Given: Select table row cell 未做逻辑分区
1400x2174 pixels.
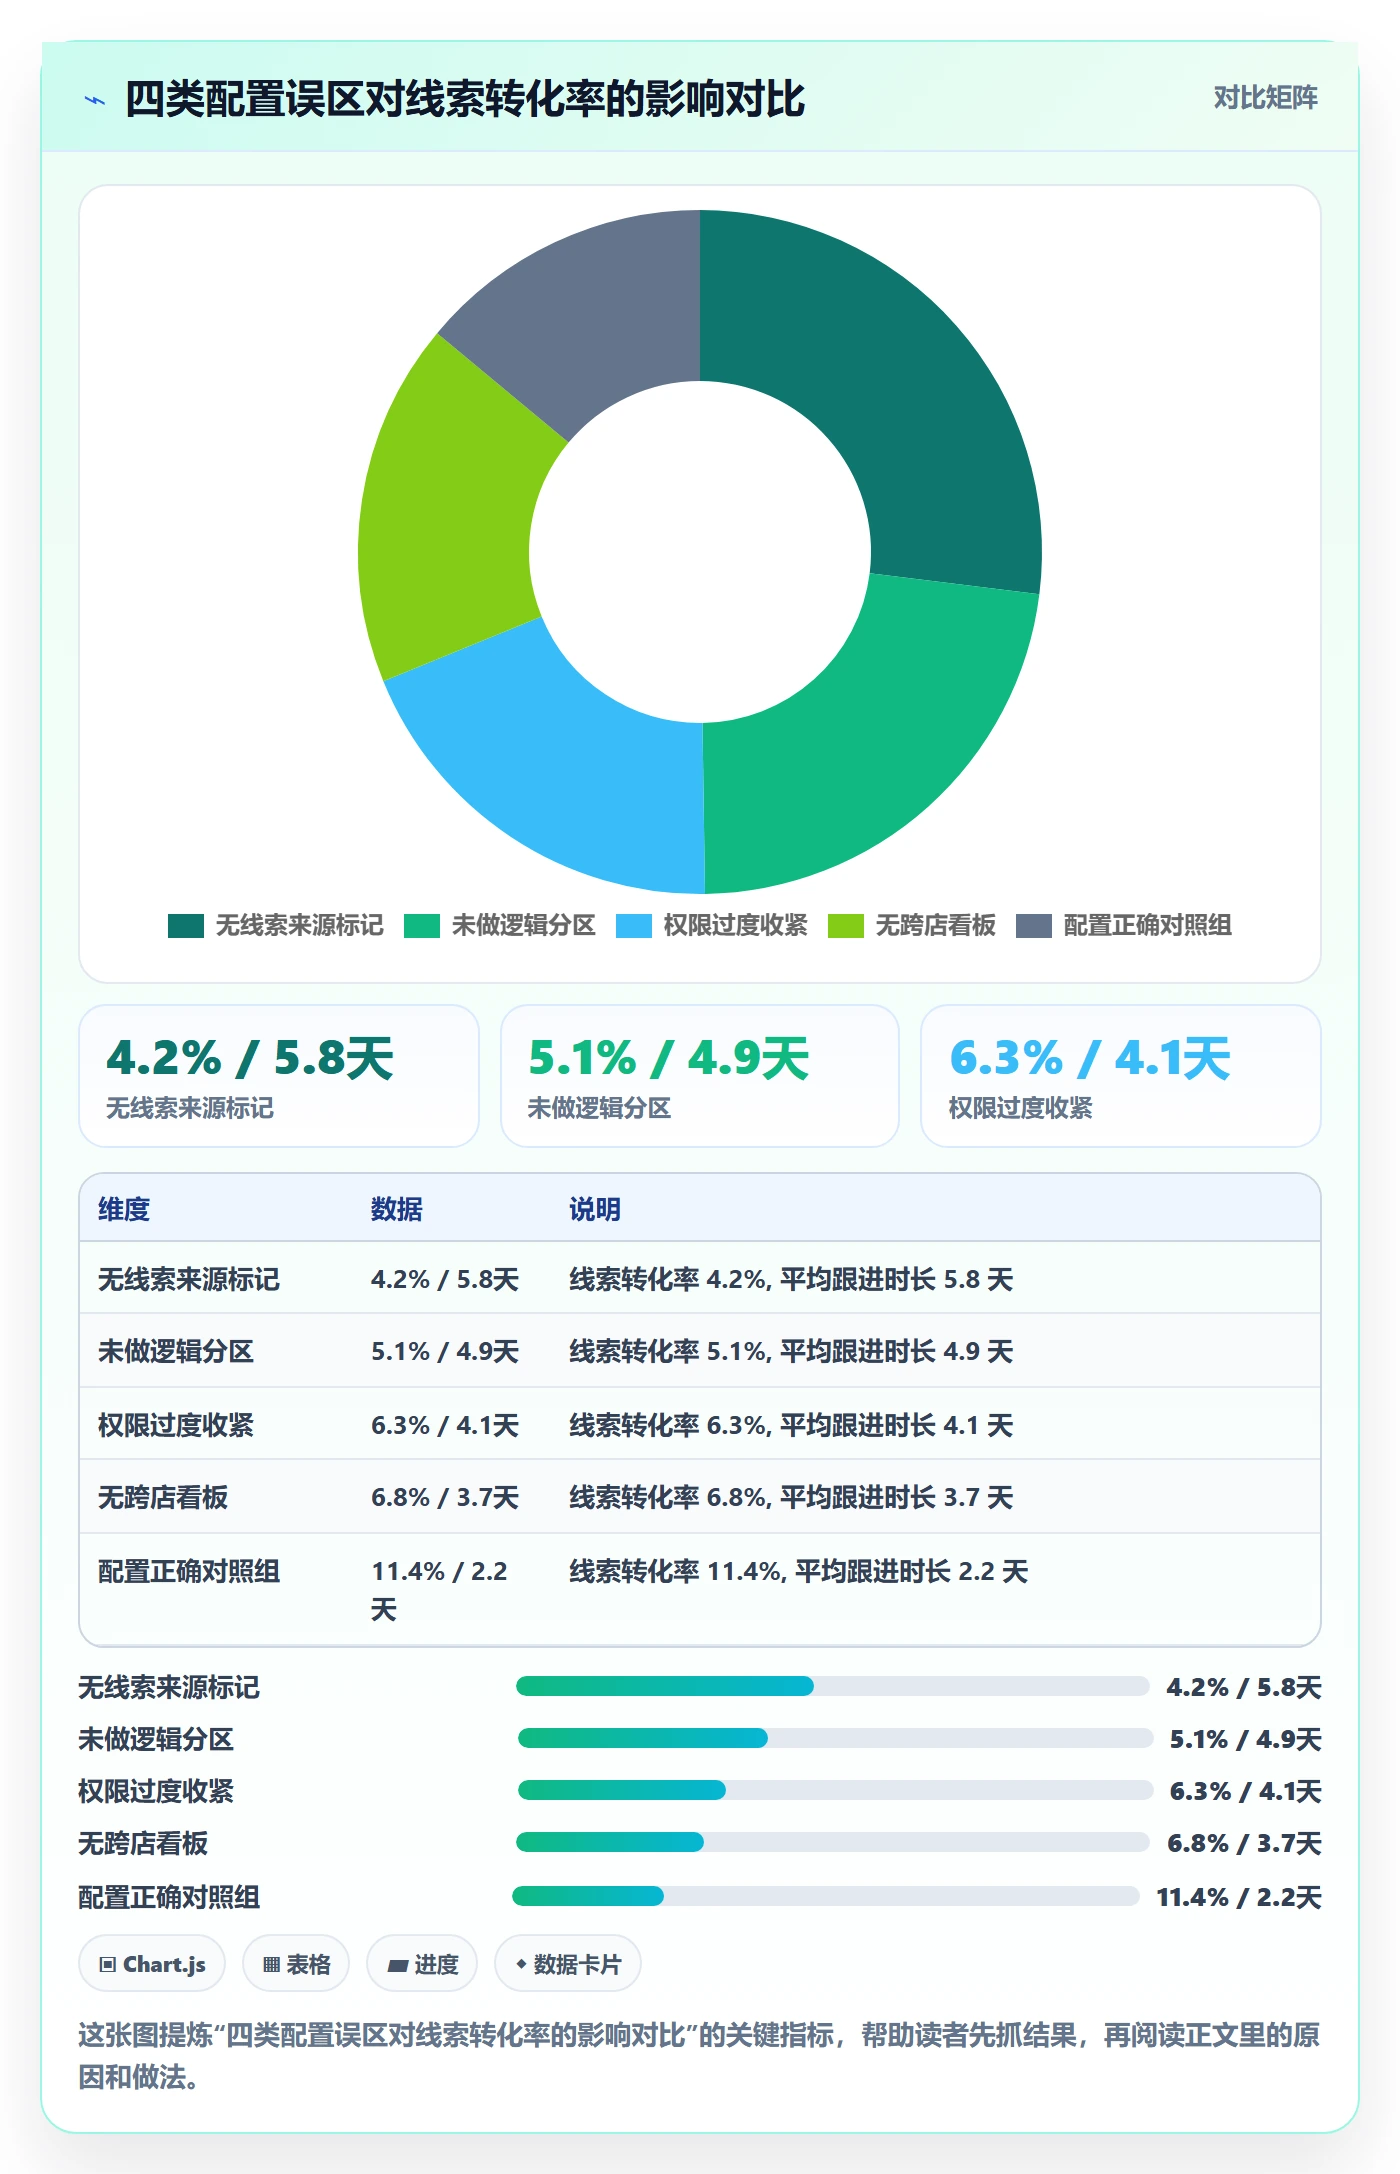Looking at the screenshot, I should pos(176,1352).
